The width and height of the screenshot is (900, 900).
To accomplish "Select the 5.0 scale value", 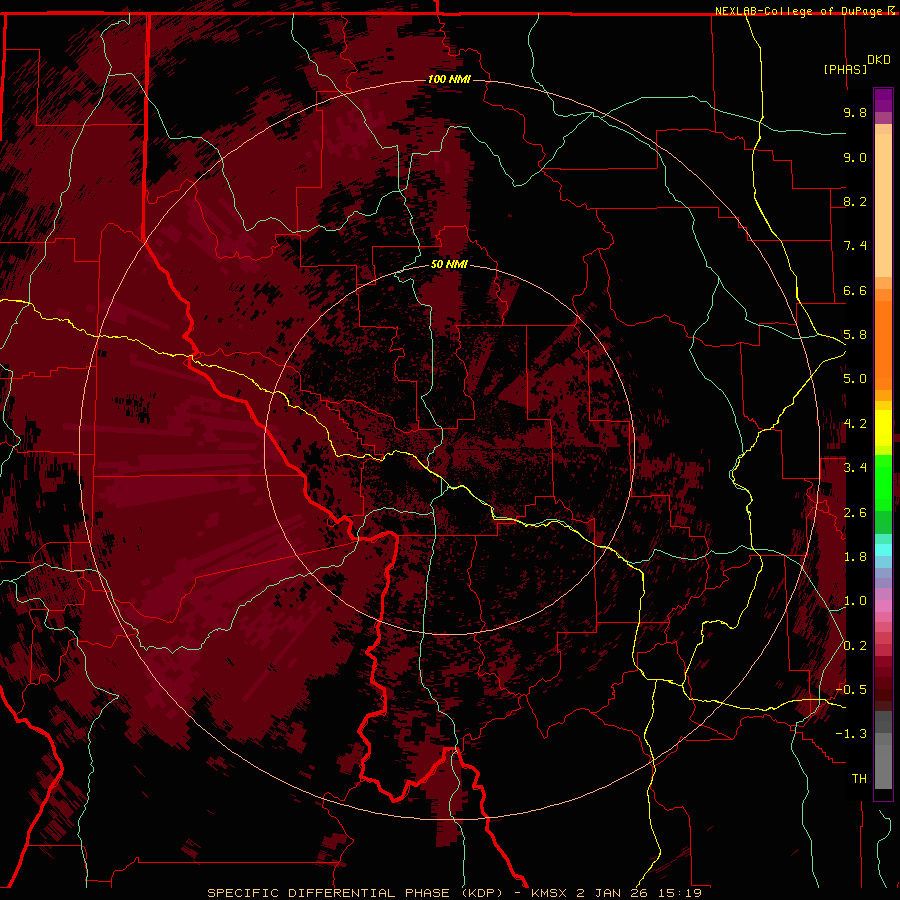I will pos(855,379).
